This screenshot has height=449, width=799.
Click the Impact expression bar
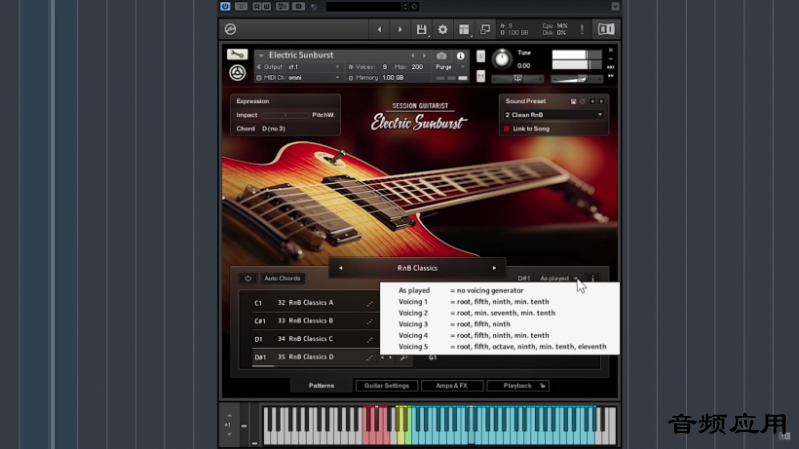(x=285, y=115)
